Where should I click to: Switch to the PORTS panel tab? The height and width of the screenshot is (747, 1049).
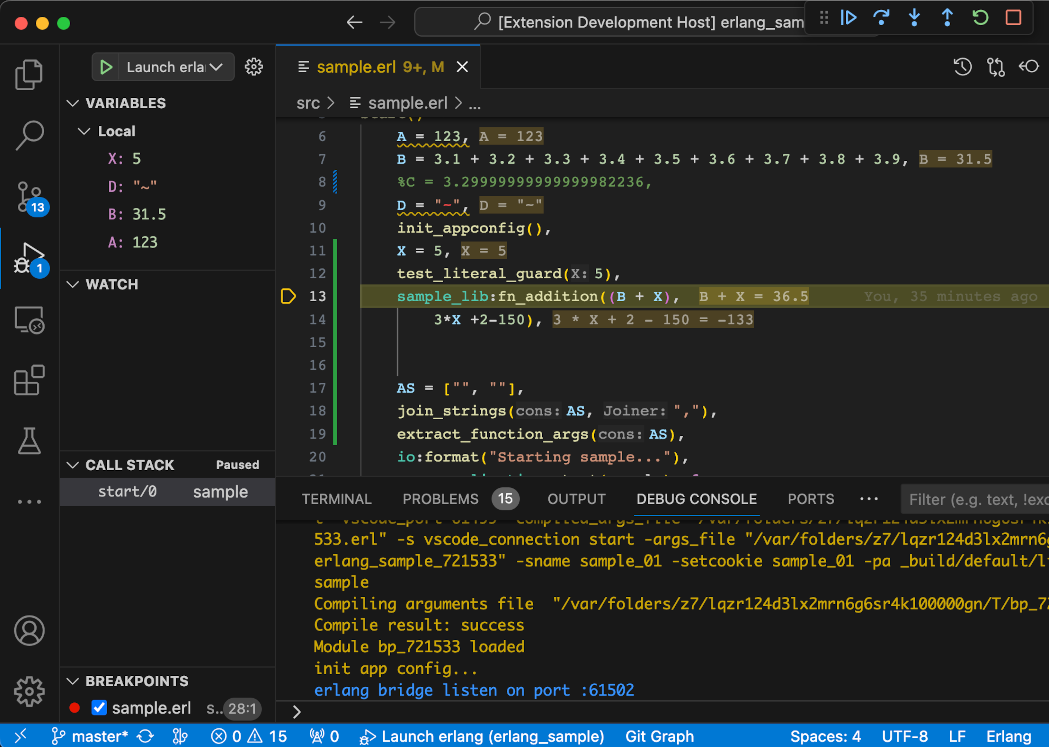click(x=811, y=499)
